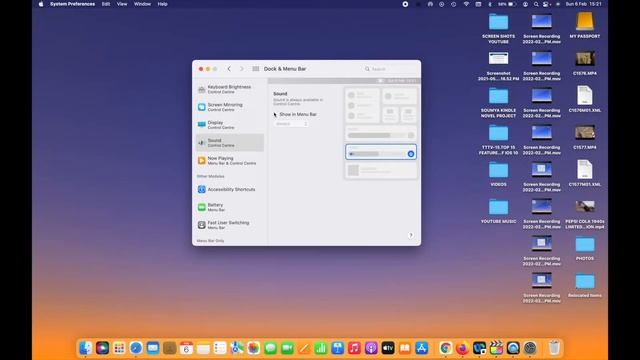Image resolution: width=640 pixels, height=360 pixels.
Task: Open Launchpad in the Dock
Action: [119, 348]
